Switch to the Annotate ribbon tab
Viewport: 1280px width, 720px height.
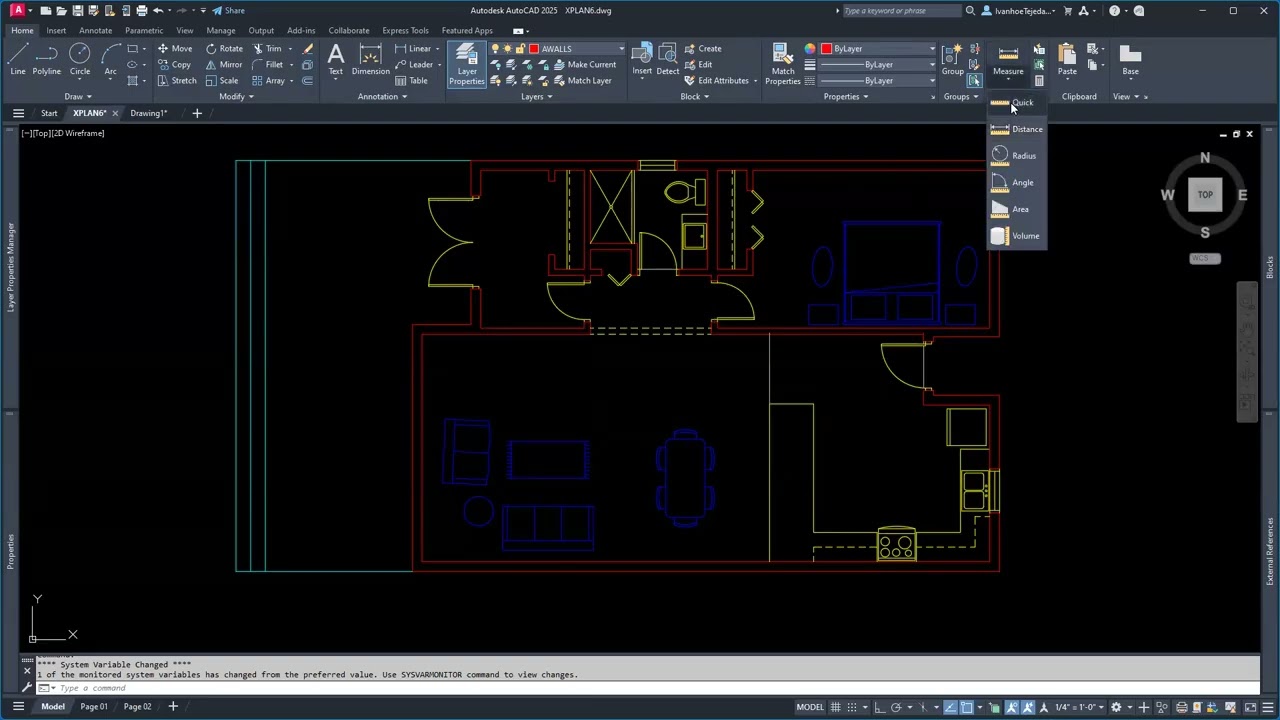96,30
